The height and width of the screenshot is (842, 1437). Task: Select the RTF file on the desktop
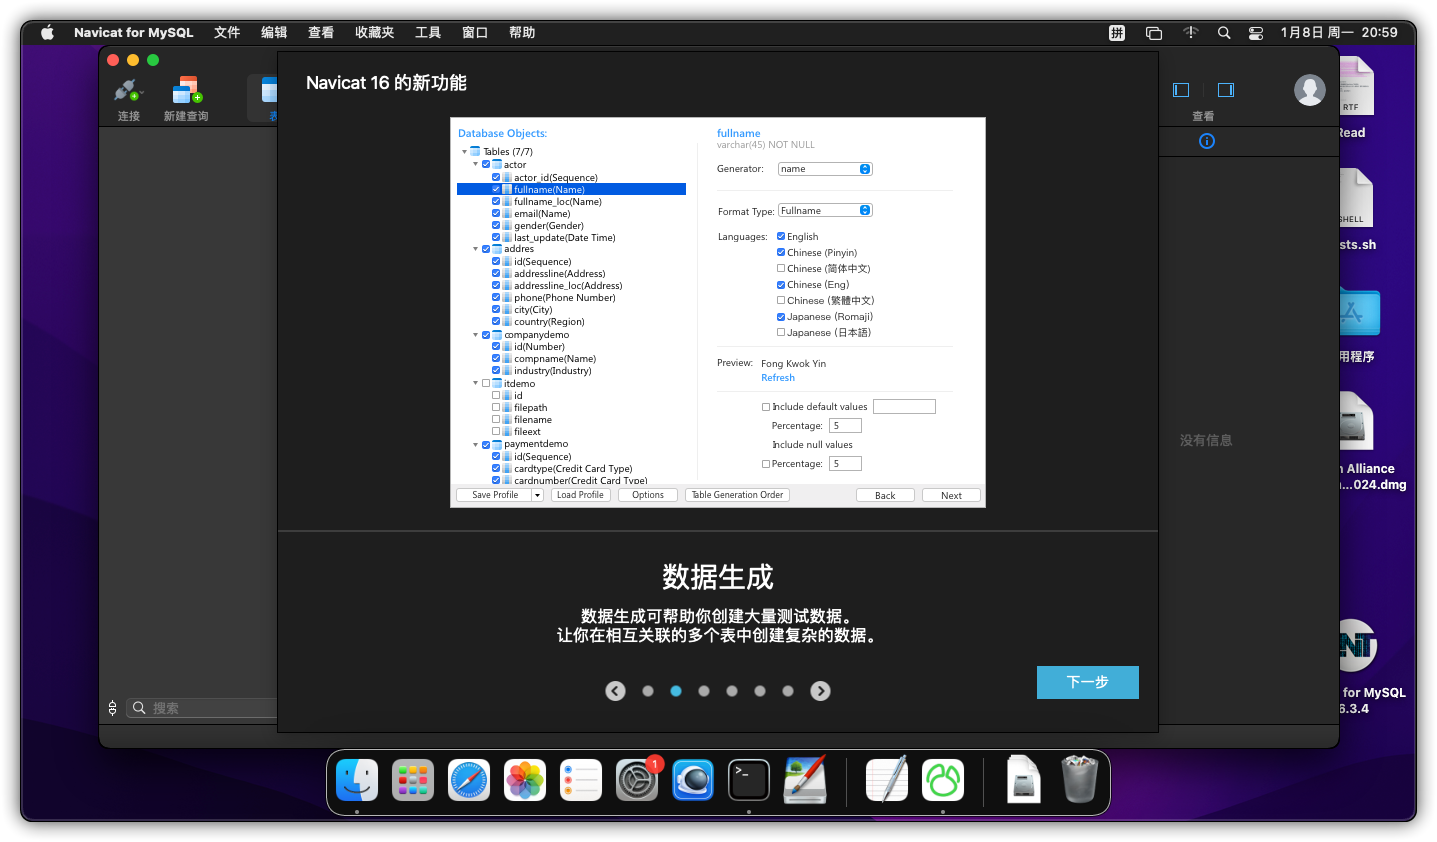click(1355, 87)
